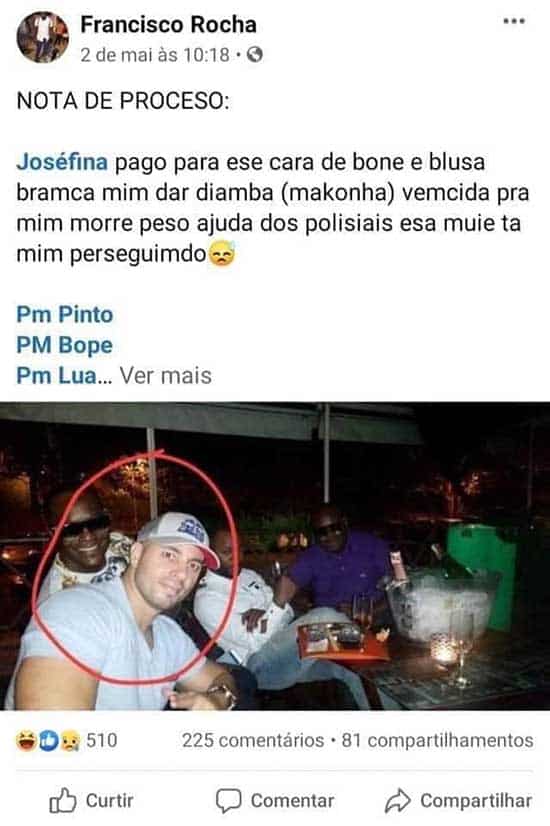Screen dimensions: 550x826
Task: Click the Compartilhar share arrow button
Action: [458, 801]
